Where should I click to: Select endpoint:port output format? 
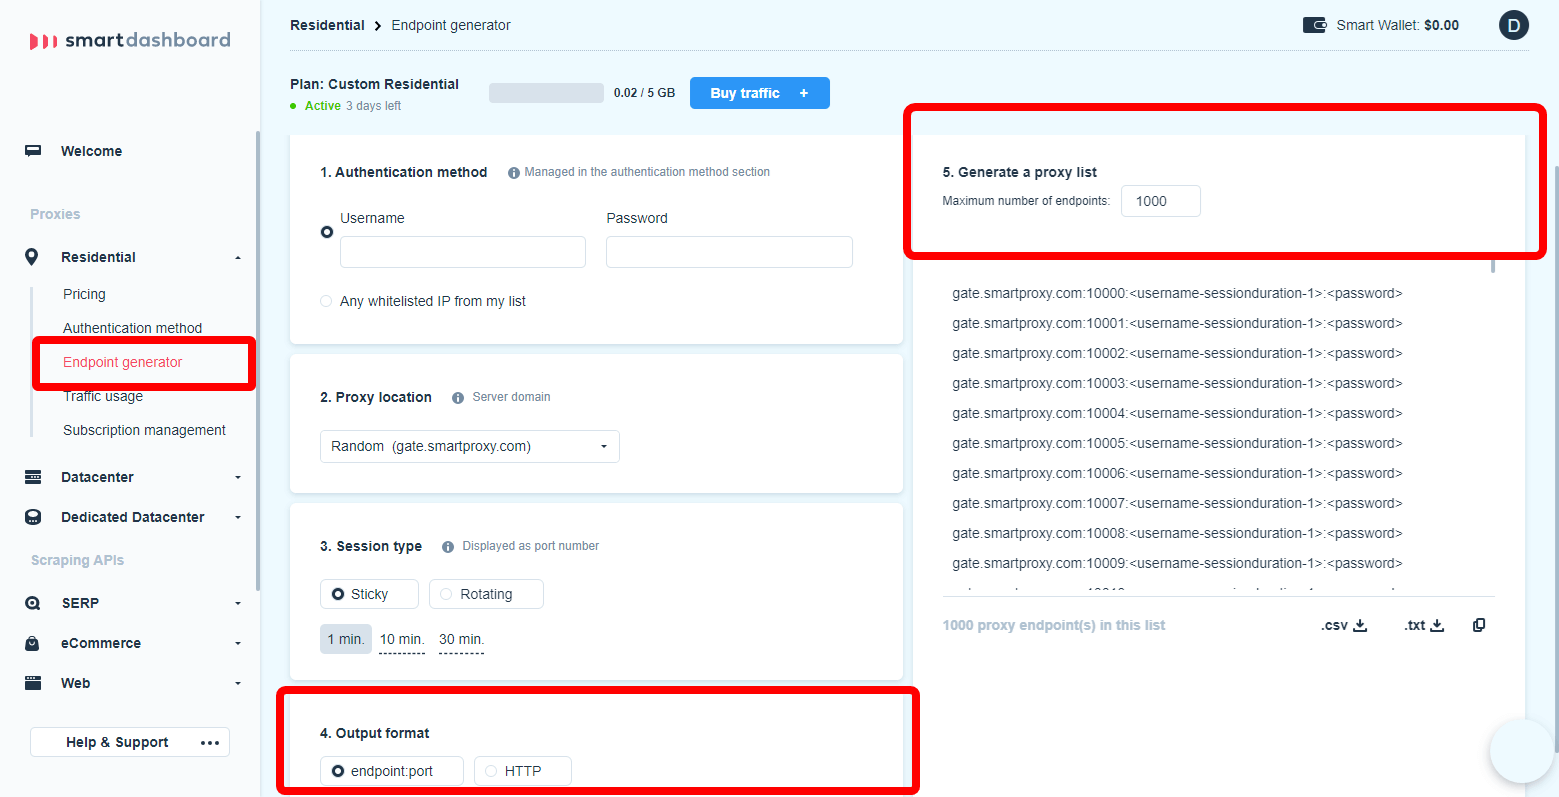(x=392, y=771)
